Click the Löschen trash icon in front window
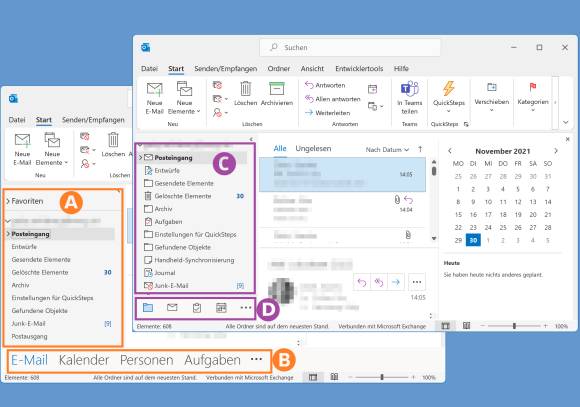This screenshot has height=407, width=580. point(246,93)
